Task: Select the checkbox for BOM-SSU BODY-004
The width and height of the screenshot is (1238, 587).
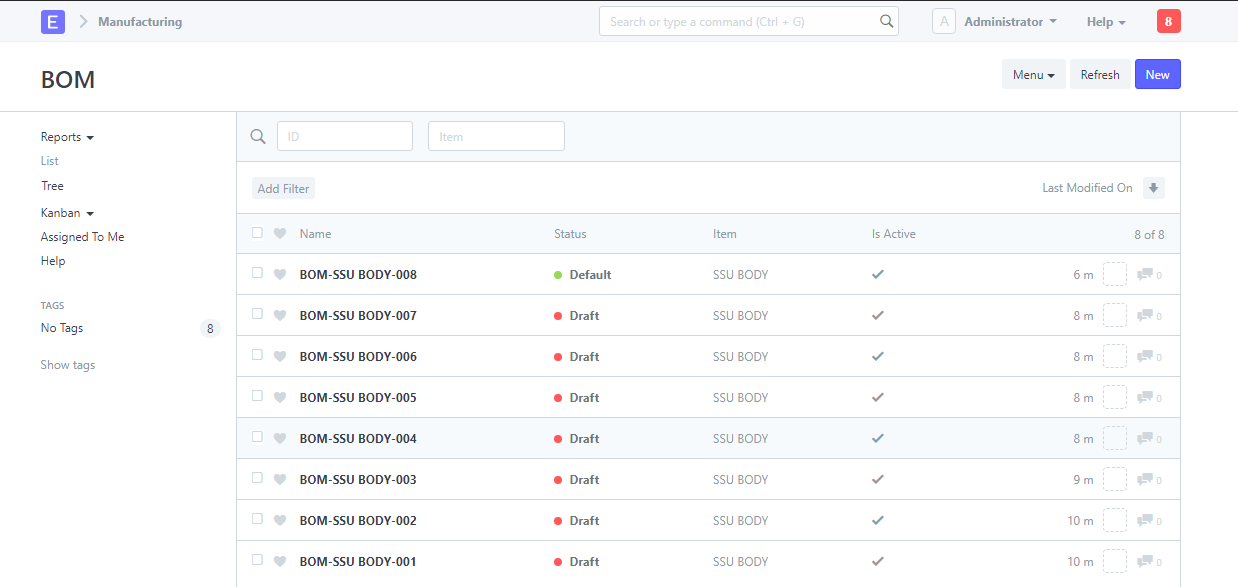Action: pos(257,438)
